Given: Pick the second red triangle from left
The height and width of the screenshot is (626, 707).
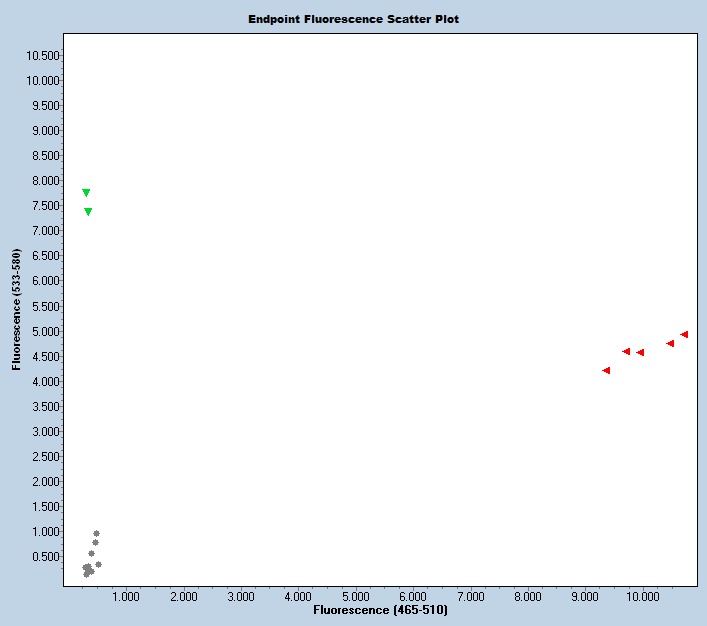Looking at the screenshot, I should point(626,351).
